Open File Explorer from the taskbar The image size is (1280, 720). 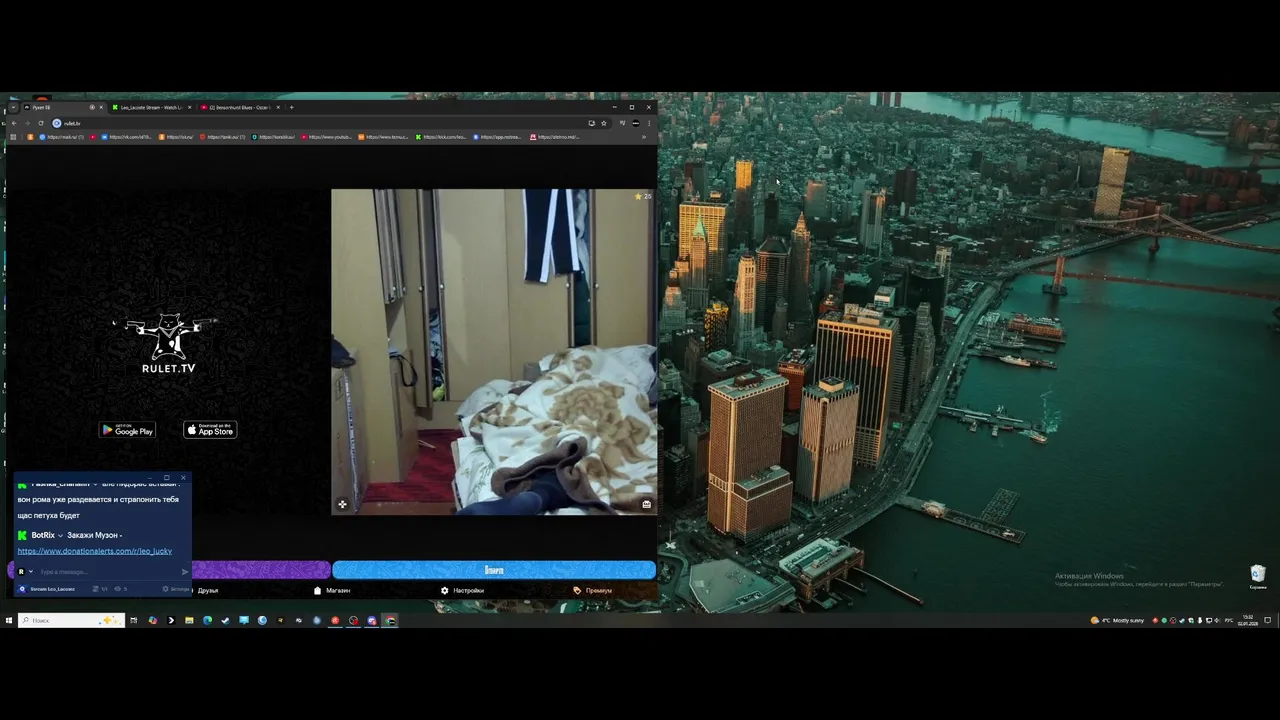coord(189,620)
